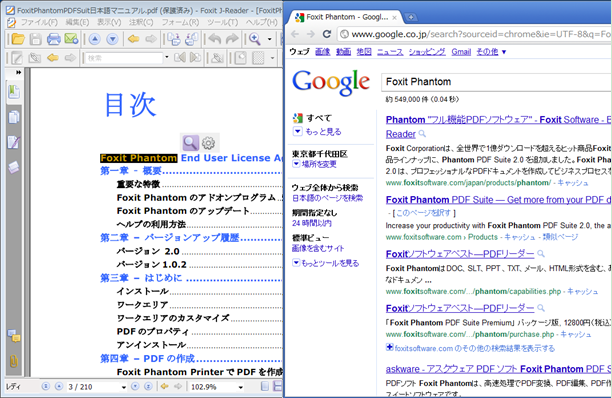Expand もっとツールを見る in Google sidebar
This screenshot has height=398, width=612.
coord(326,263)
